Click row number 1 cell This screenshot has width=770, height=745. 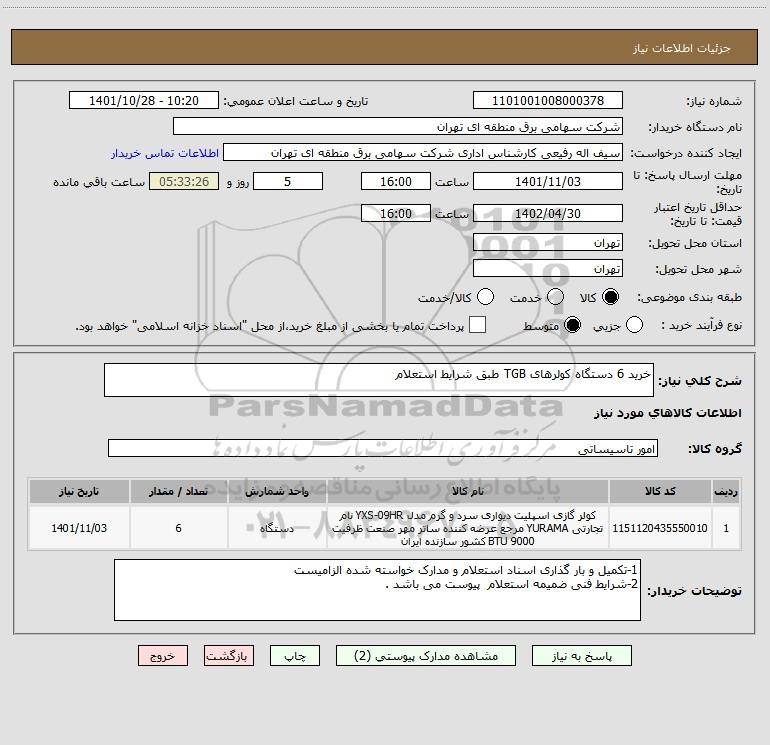pyautogui.click(x=726, y=528)
